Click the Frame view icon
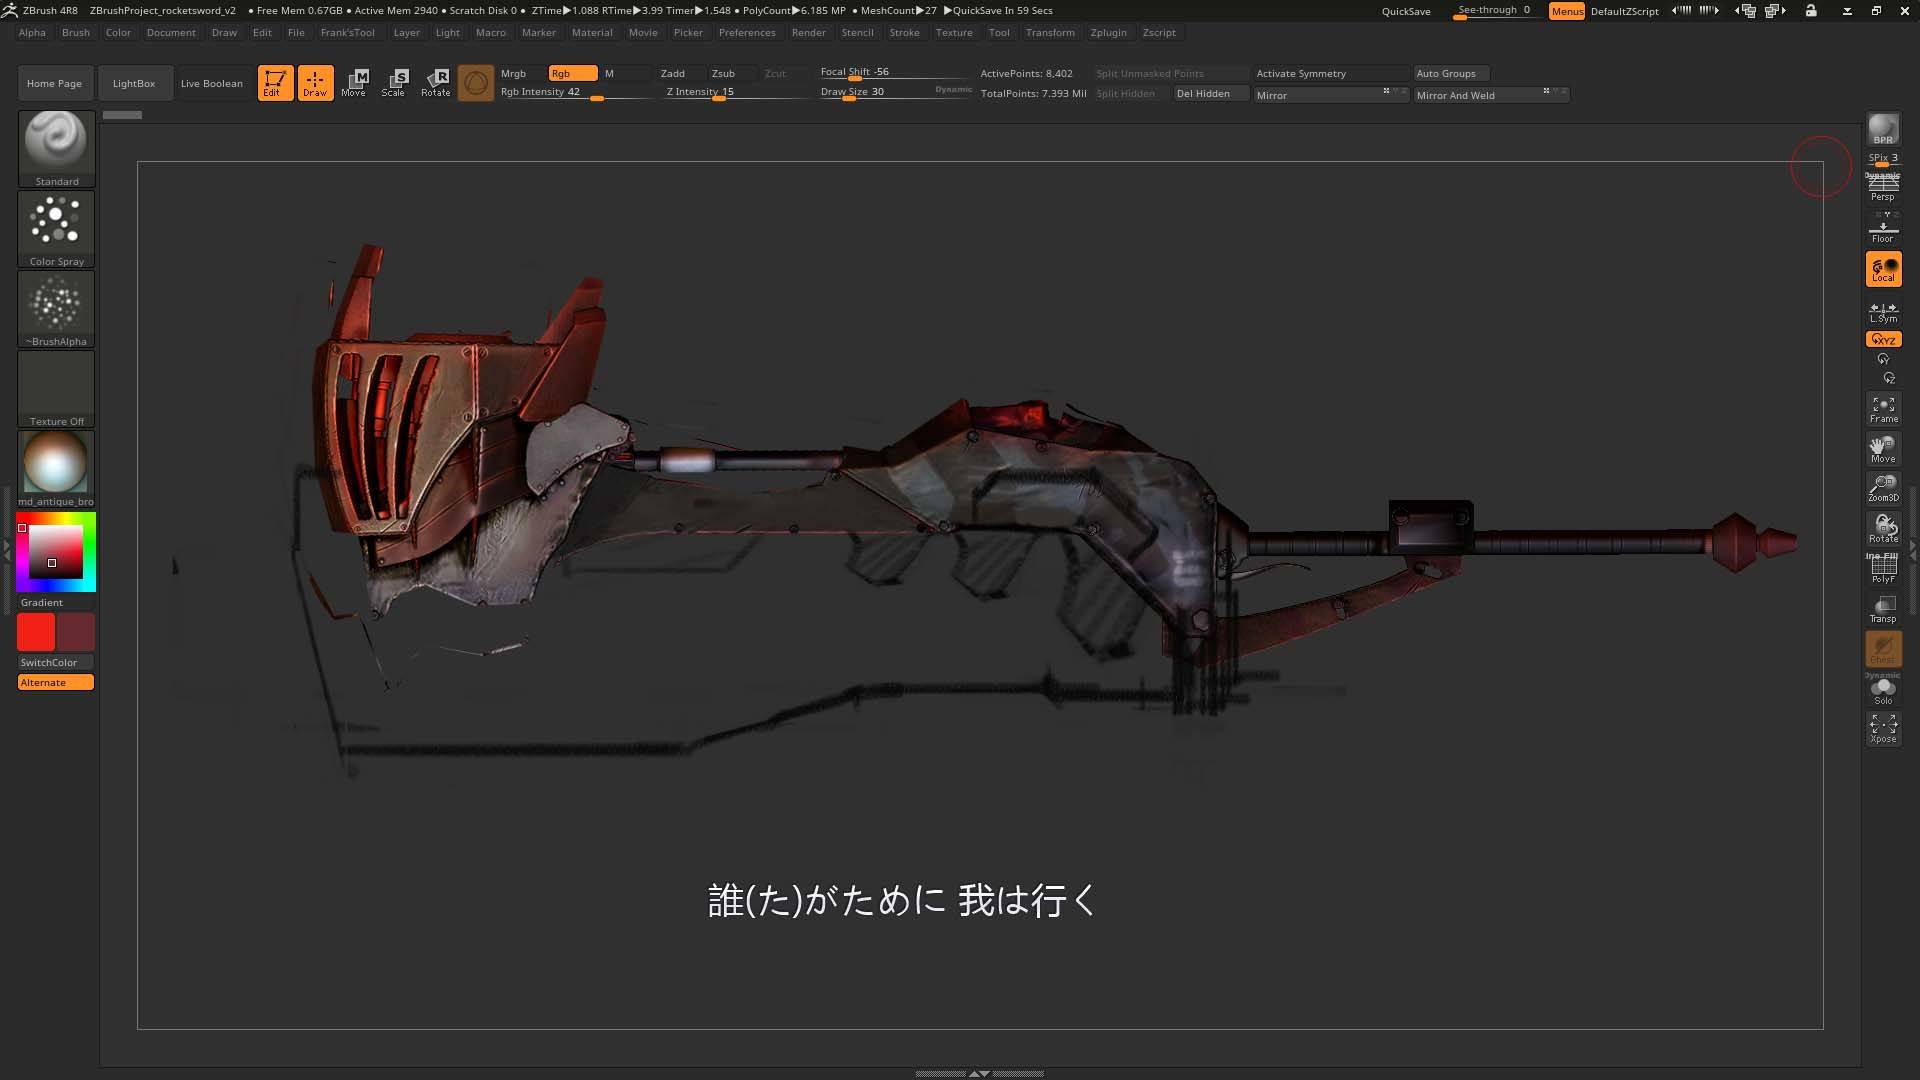1920x1080 pixels. [x=1883, y=409]
